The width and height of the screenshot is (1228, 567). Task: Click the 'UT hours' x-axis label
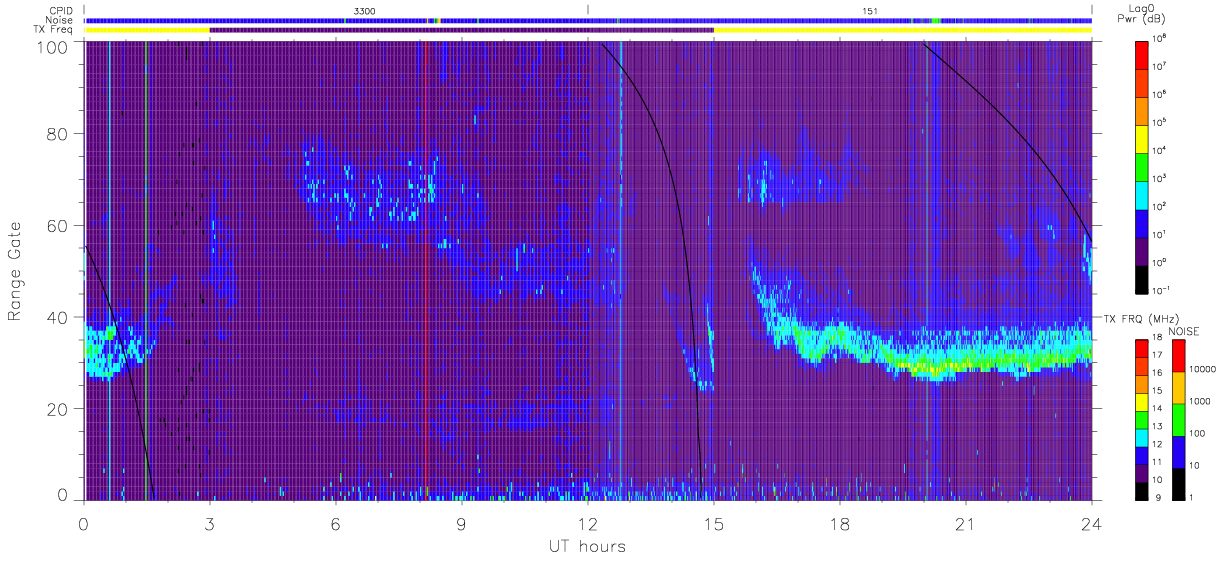click(587, 546)
